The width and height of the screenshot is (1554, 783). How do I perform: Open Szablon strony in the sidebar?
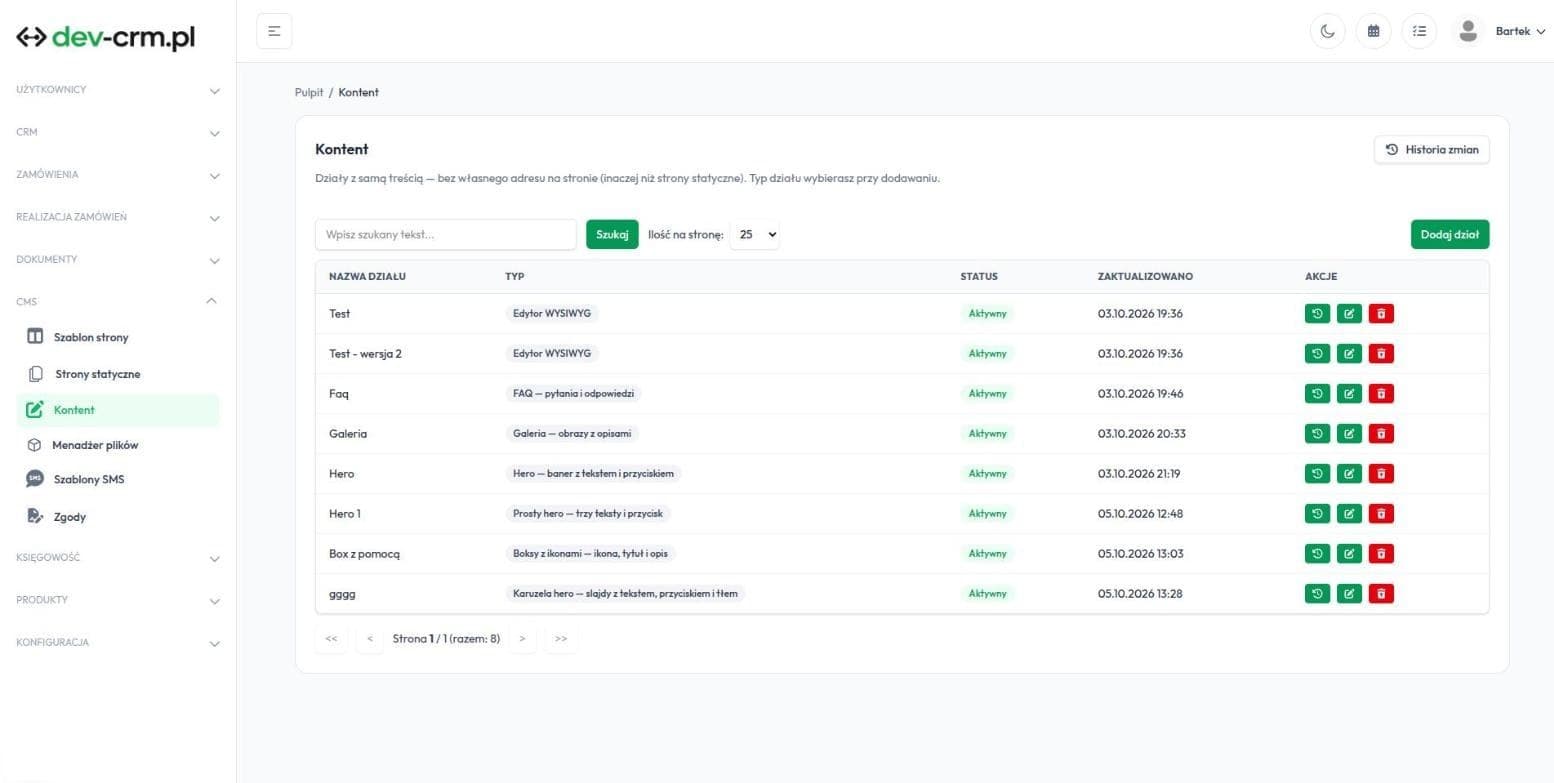click(x=118, y=337)
